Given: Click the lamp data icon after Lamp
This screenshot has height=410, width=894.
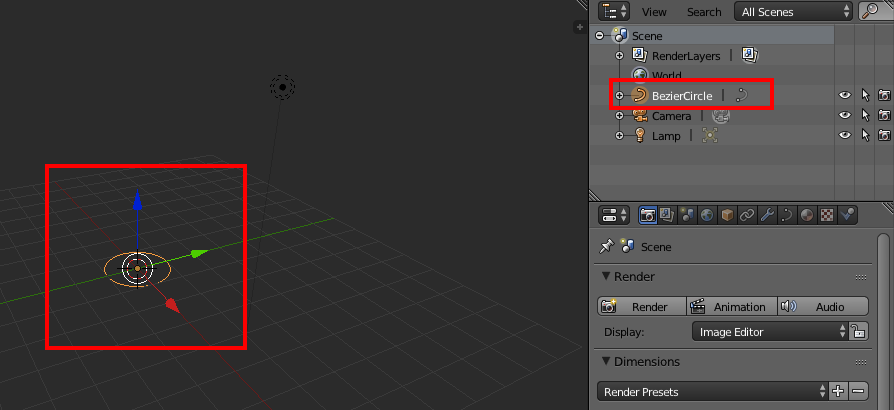Looking at the screenshot, I should coord(710,135).
